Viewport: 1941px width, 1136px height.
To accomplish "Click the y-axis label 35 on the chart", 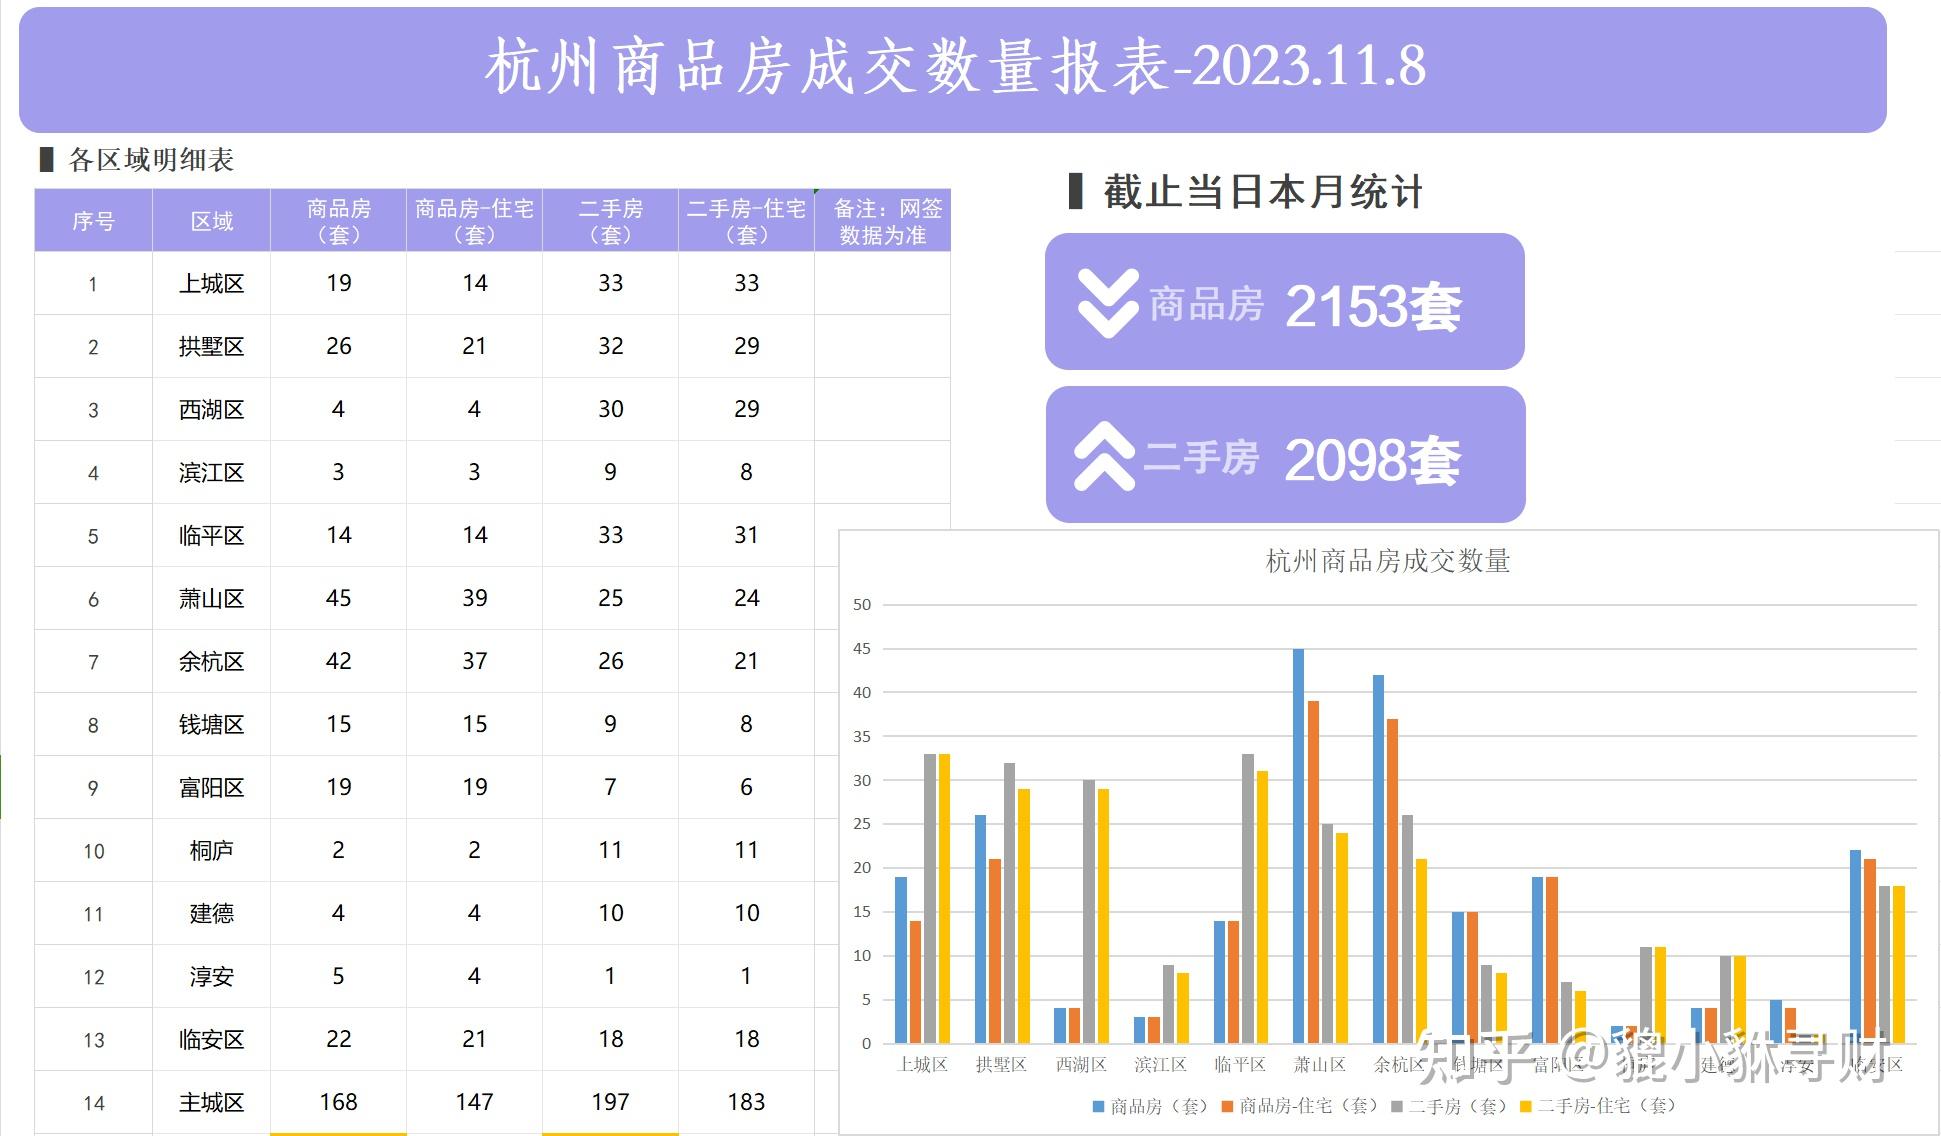I will pos(862,737).
